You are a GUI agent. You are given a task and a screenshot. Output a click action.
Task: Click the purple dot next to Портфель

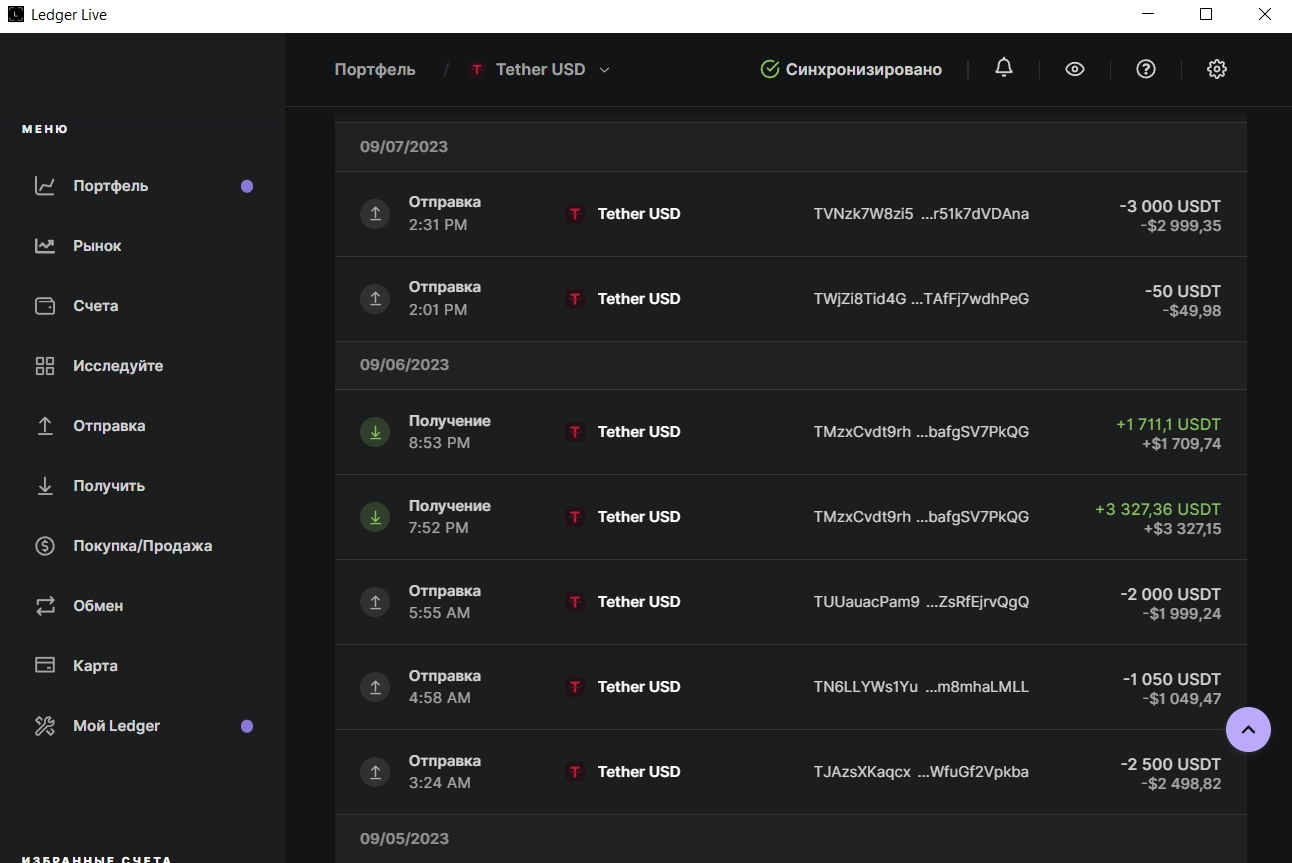tap(247, 186)
